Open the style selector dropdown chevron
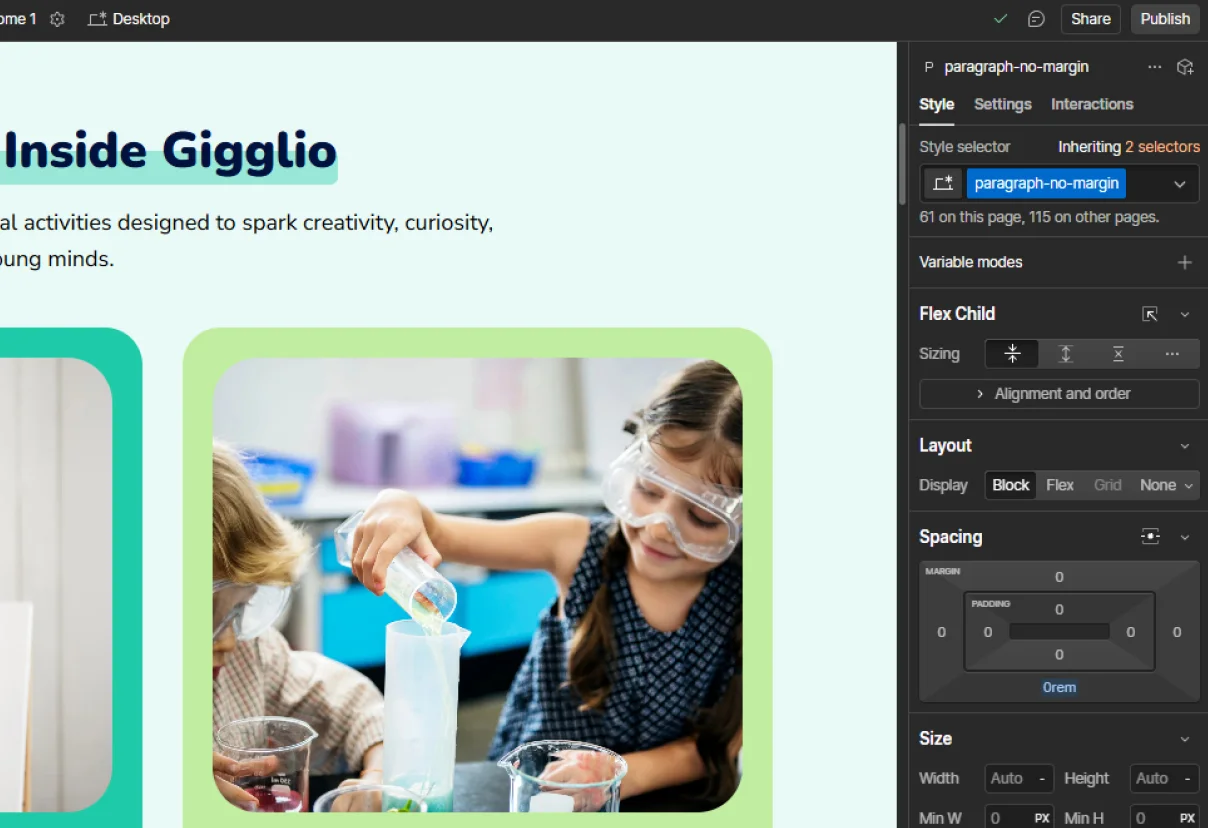The height and width of the screenshot is (828, 1208). tap(1180, 184)
